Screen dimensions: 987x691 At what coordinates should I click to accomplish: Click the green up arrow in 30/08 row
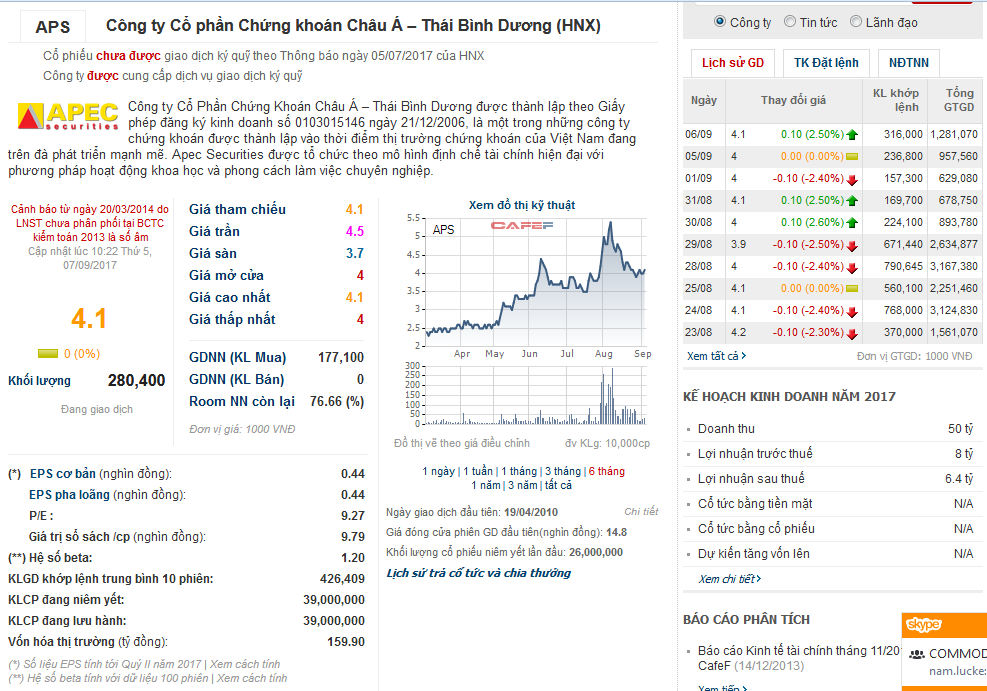click(x=852, y=222)
